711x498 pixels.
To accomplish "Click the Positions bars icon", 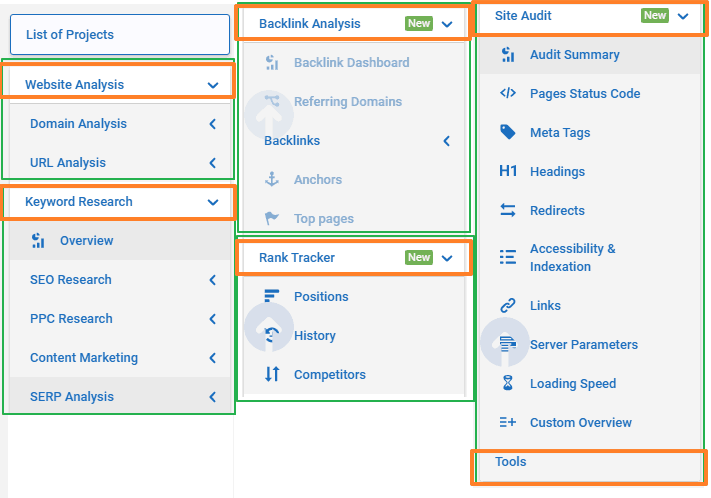I will tap(272, 296).
